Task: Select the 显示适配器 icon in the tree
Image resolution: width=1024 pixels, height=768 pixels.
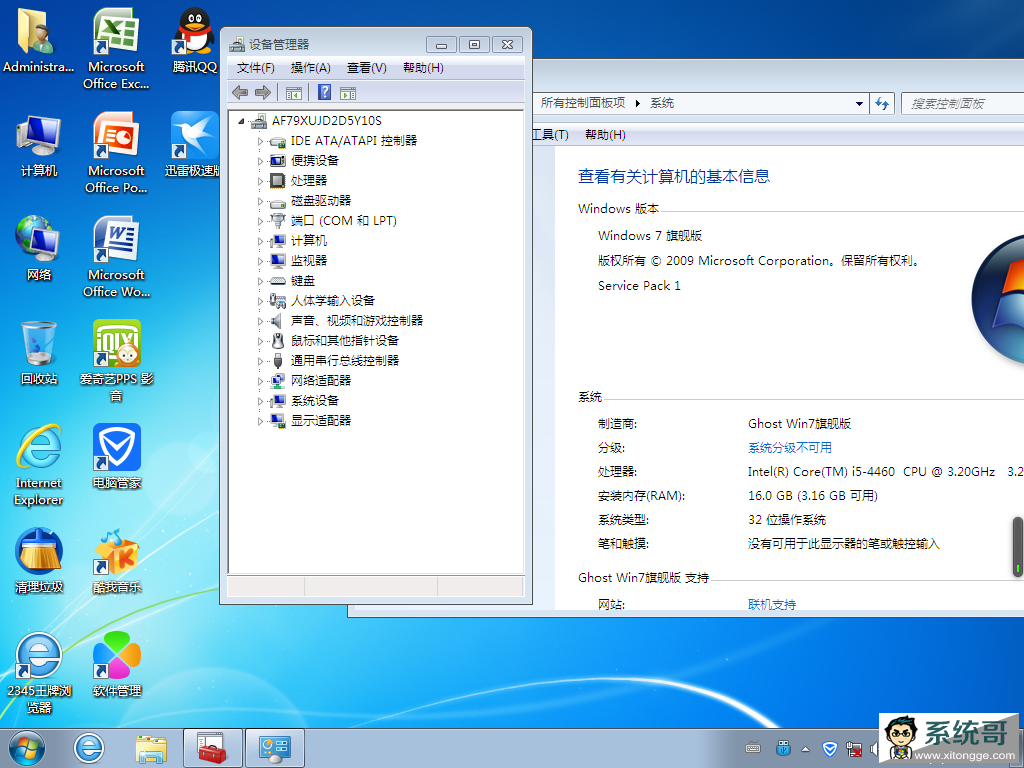Action: [x=278, y=421]
